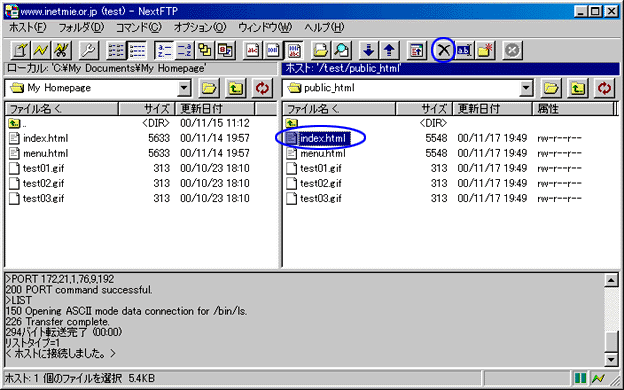Click log pane scrollbar up arrow

pos(611,280)
